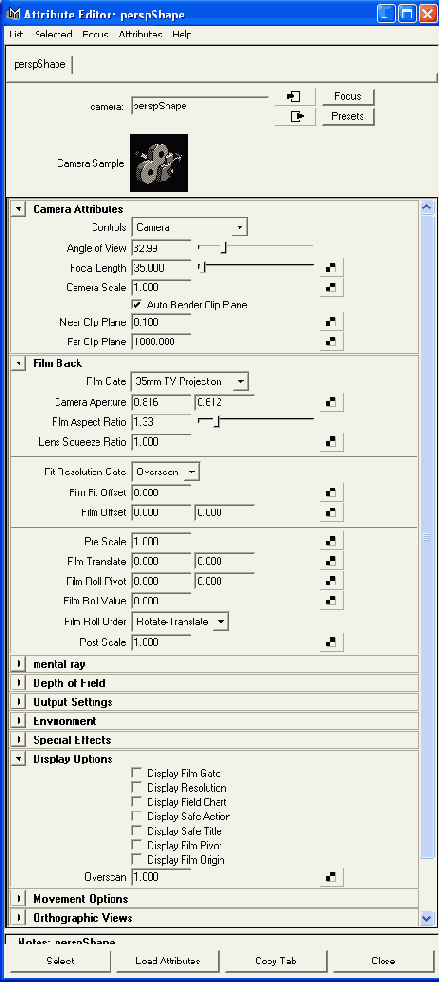Click the input connection arrow icon beside camera name
This screenshot has width=439, height=982.
(x=293, y=96)
